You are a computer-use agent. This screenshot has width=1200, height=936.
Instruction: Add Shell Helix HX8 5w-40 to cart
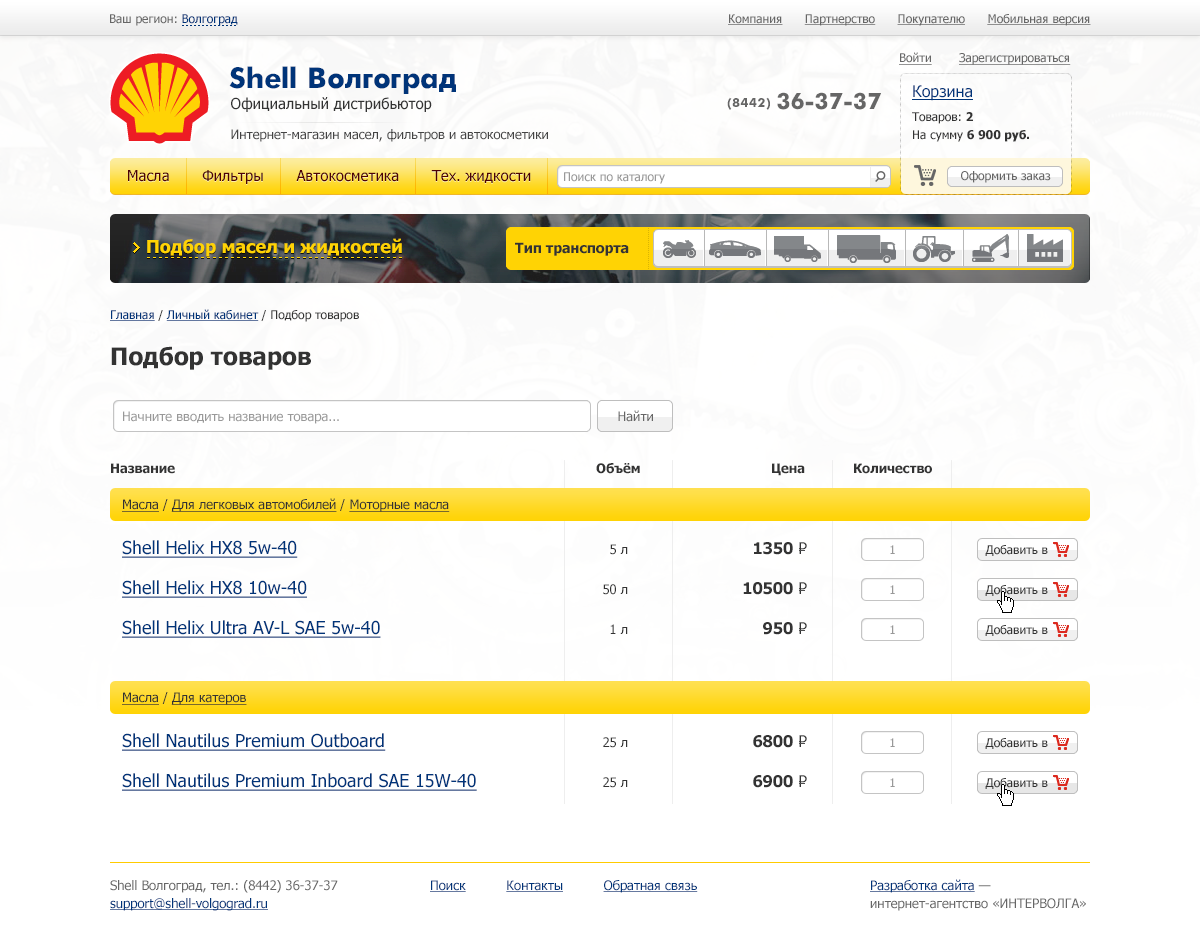pos(1027,549)
